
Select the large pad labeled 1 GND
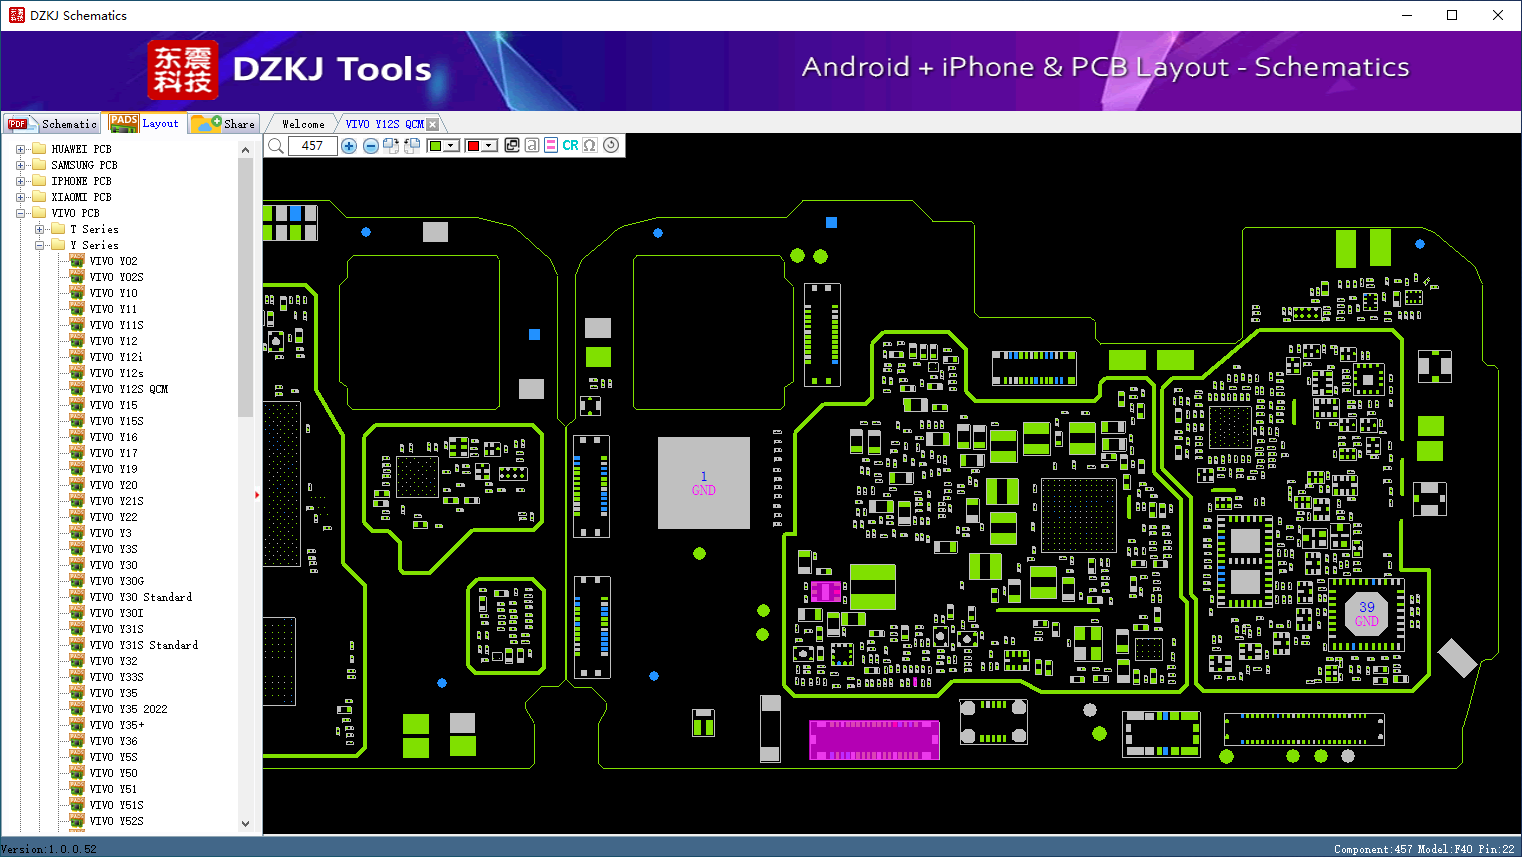(704, 483)
